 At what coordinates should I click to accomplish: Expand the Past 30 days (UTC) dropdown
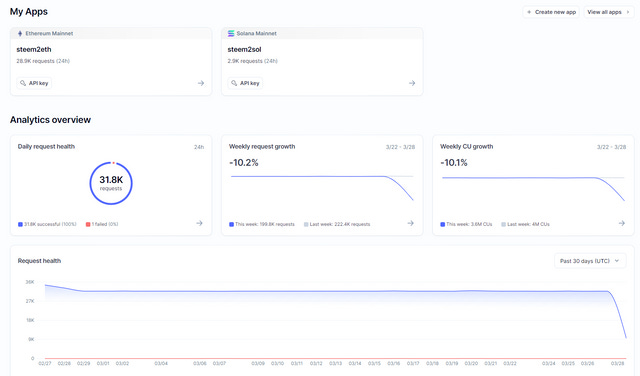pos(590,261)
